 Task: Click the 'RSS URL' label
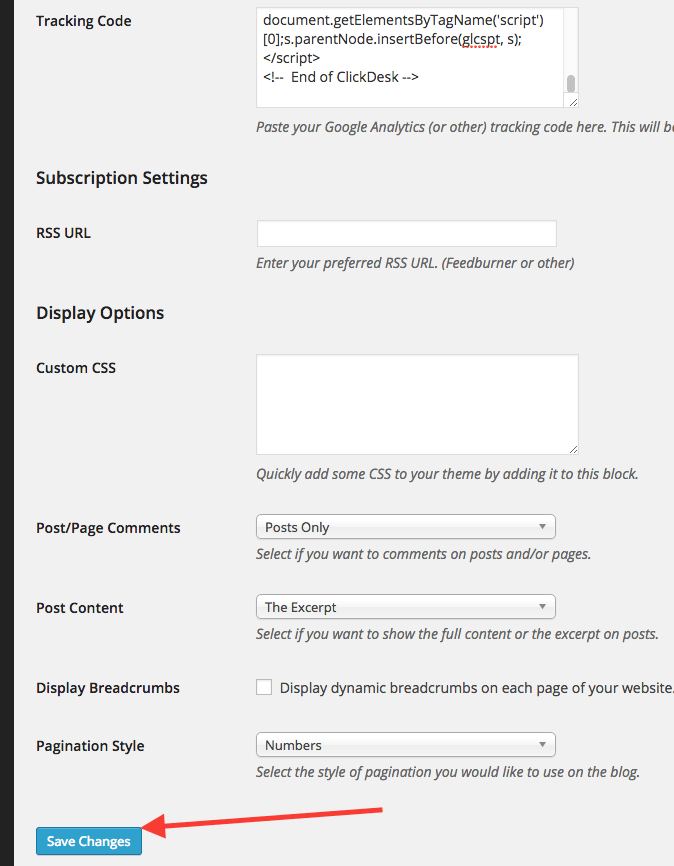pos(64,233)
